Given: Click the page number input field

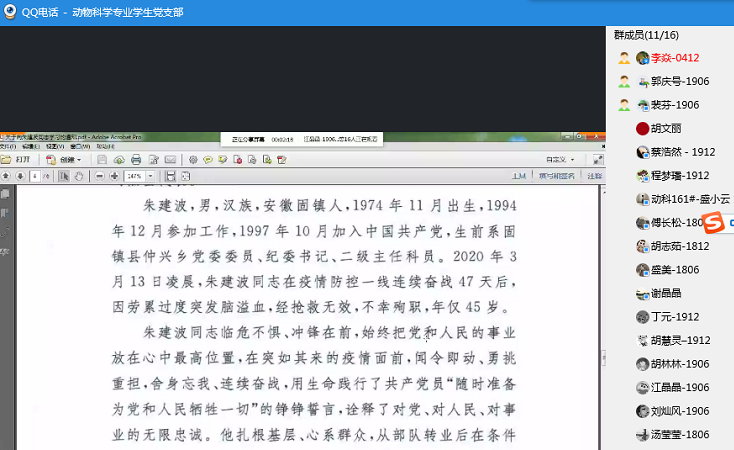Looking at the screenshot, I should coord(35,176).
